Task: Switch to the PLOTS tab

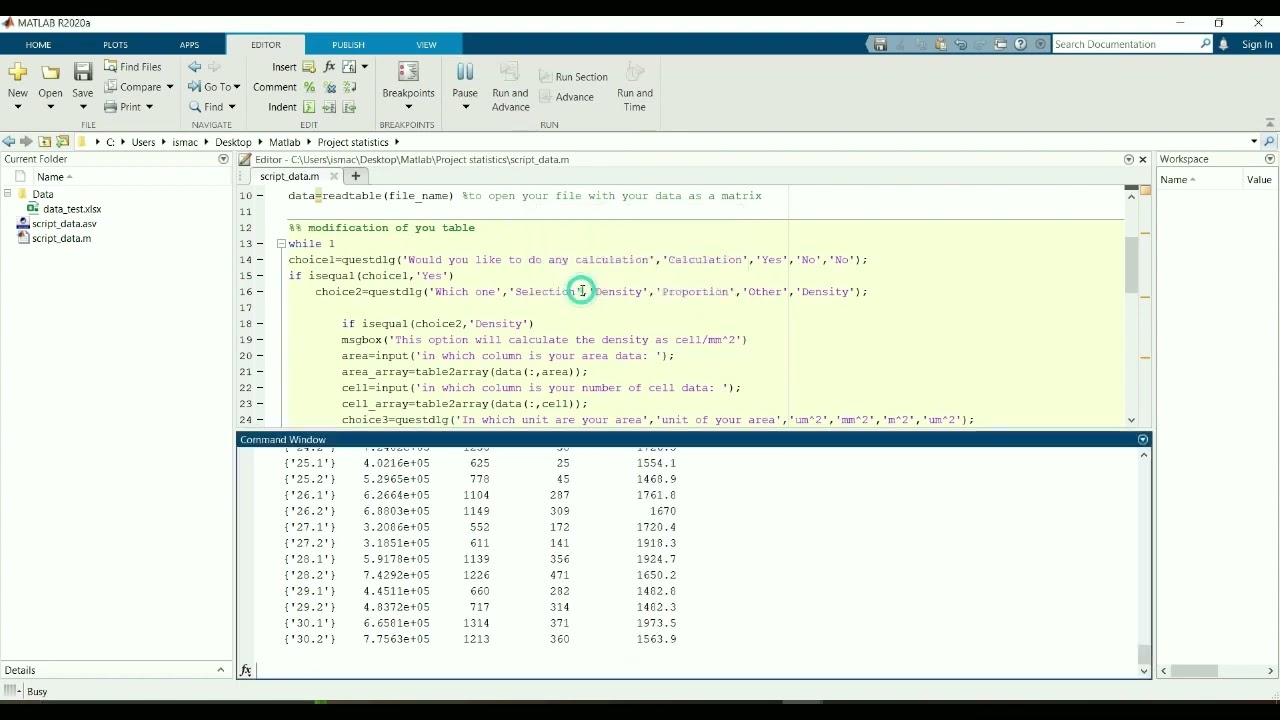Action: (115, 44)
